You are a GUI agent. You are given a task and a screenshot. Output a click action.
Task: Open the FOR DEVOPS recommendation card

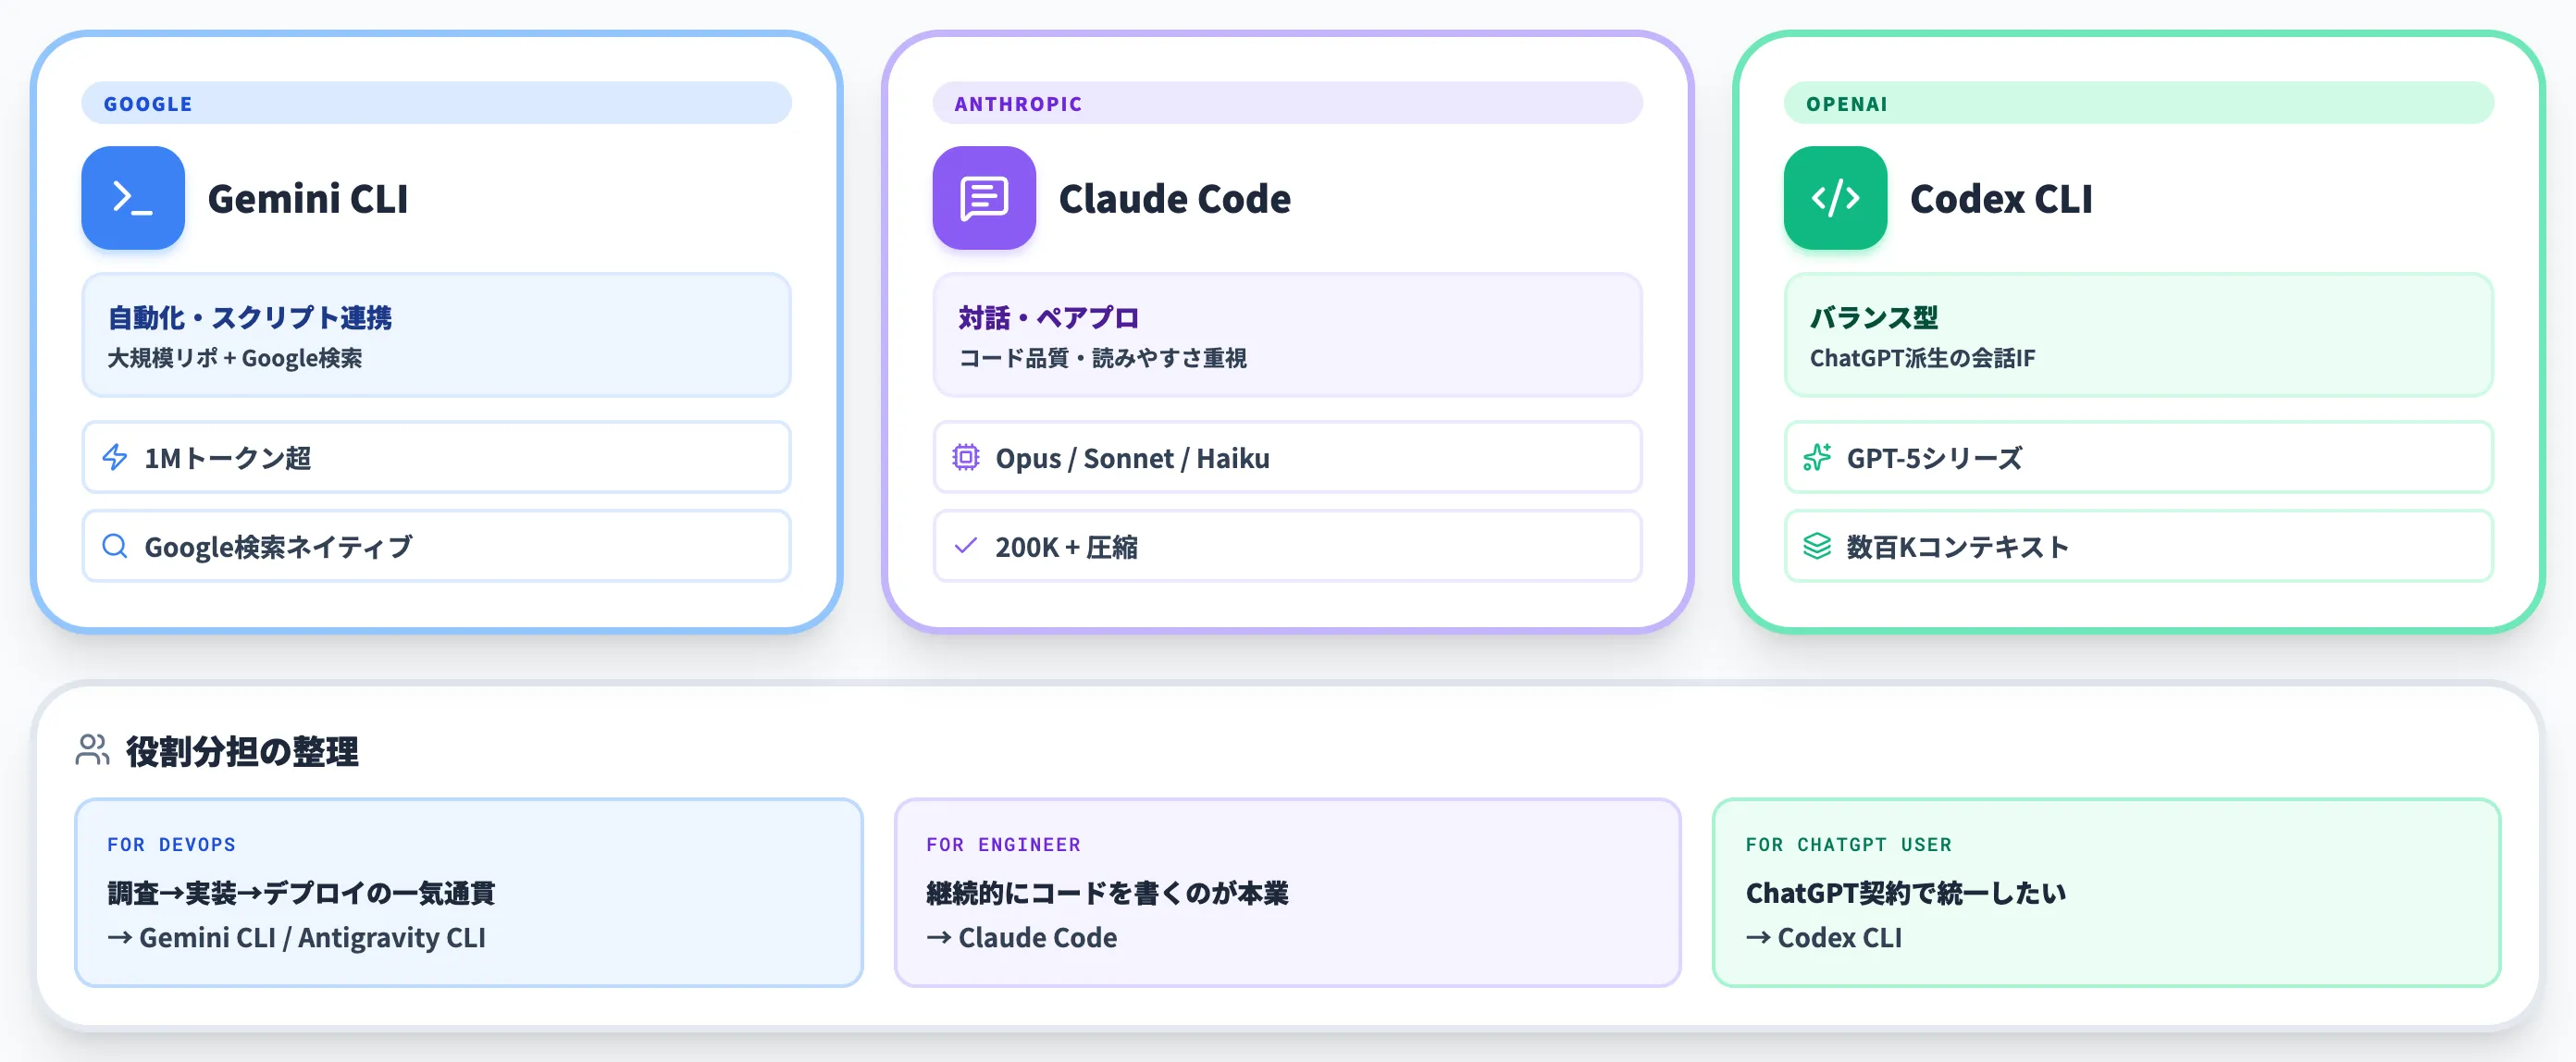pos(469,892)
